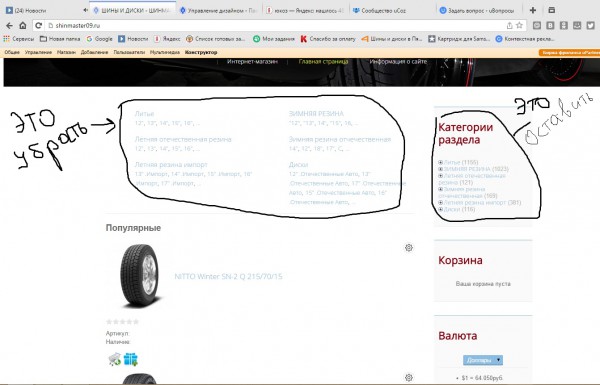The width and height of the screenshot is (600, 385).
Task: Open Главная страница navigation link
Action: (323, 61)
